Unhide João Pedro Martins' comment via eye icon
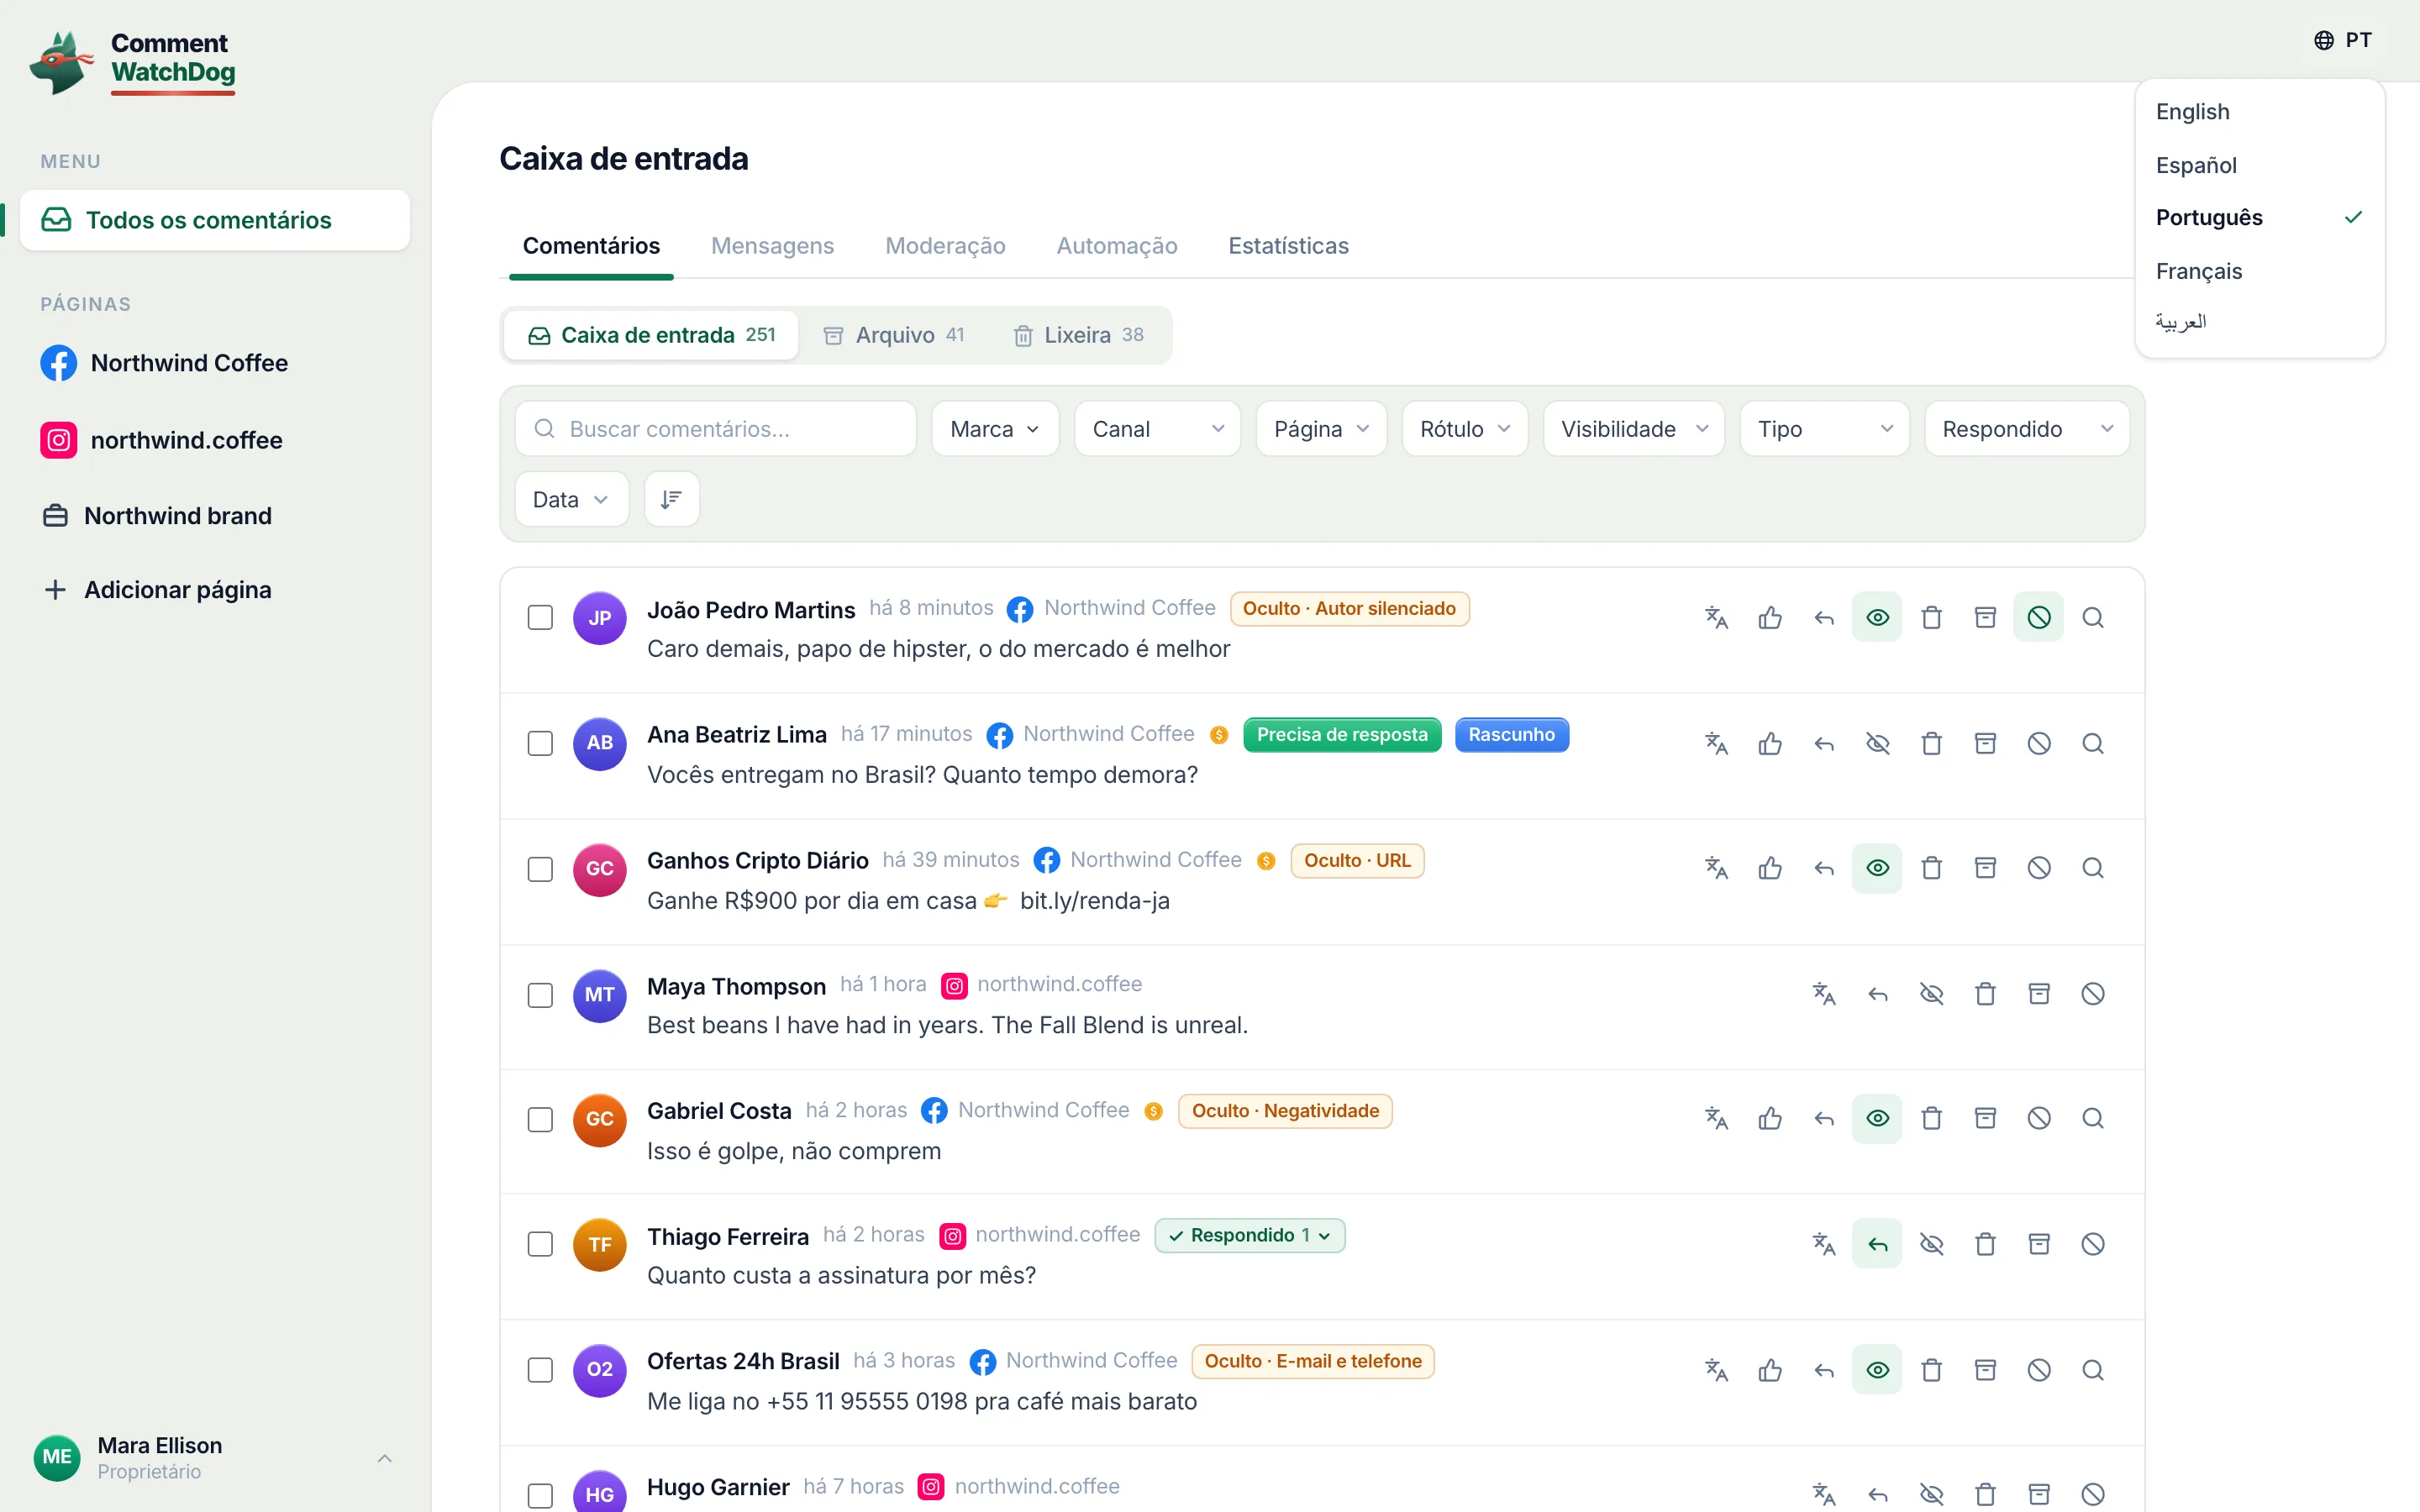The width and height of the screenshot is (2420, 1512). pos(1877,618)
